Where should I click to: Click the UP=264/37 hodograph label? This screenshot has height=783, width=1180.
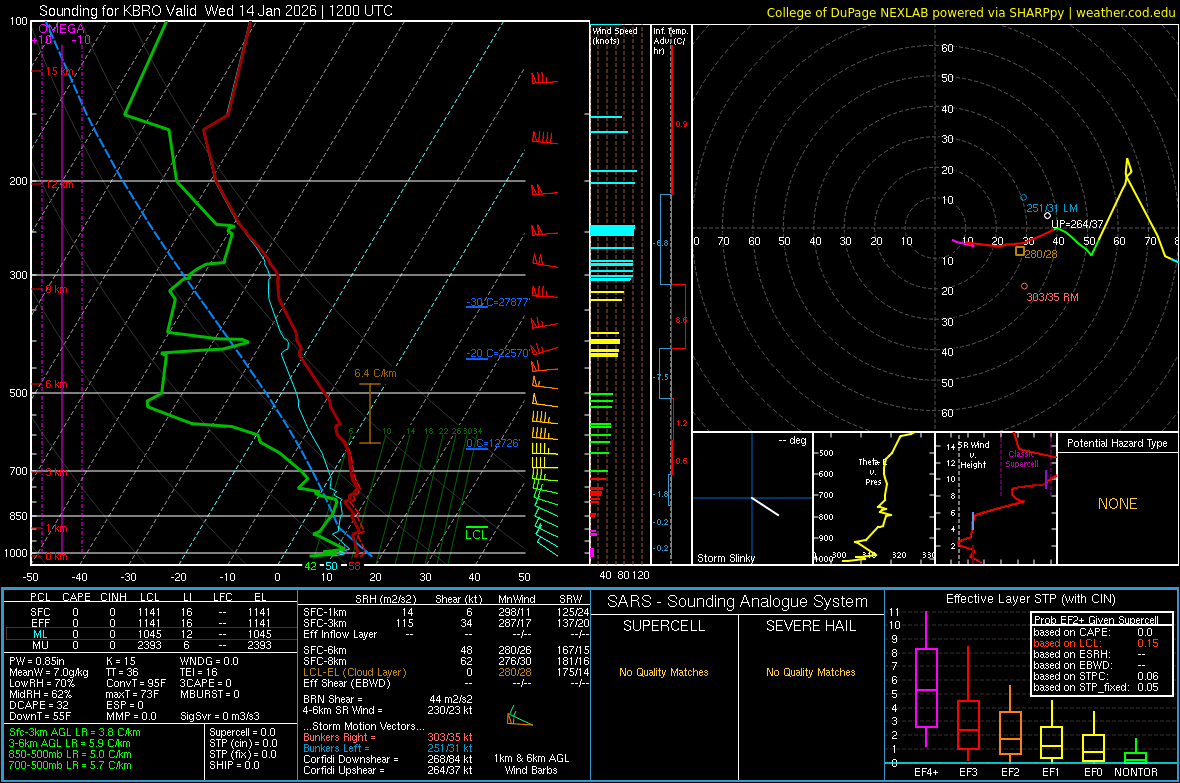point(1077,224)
